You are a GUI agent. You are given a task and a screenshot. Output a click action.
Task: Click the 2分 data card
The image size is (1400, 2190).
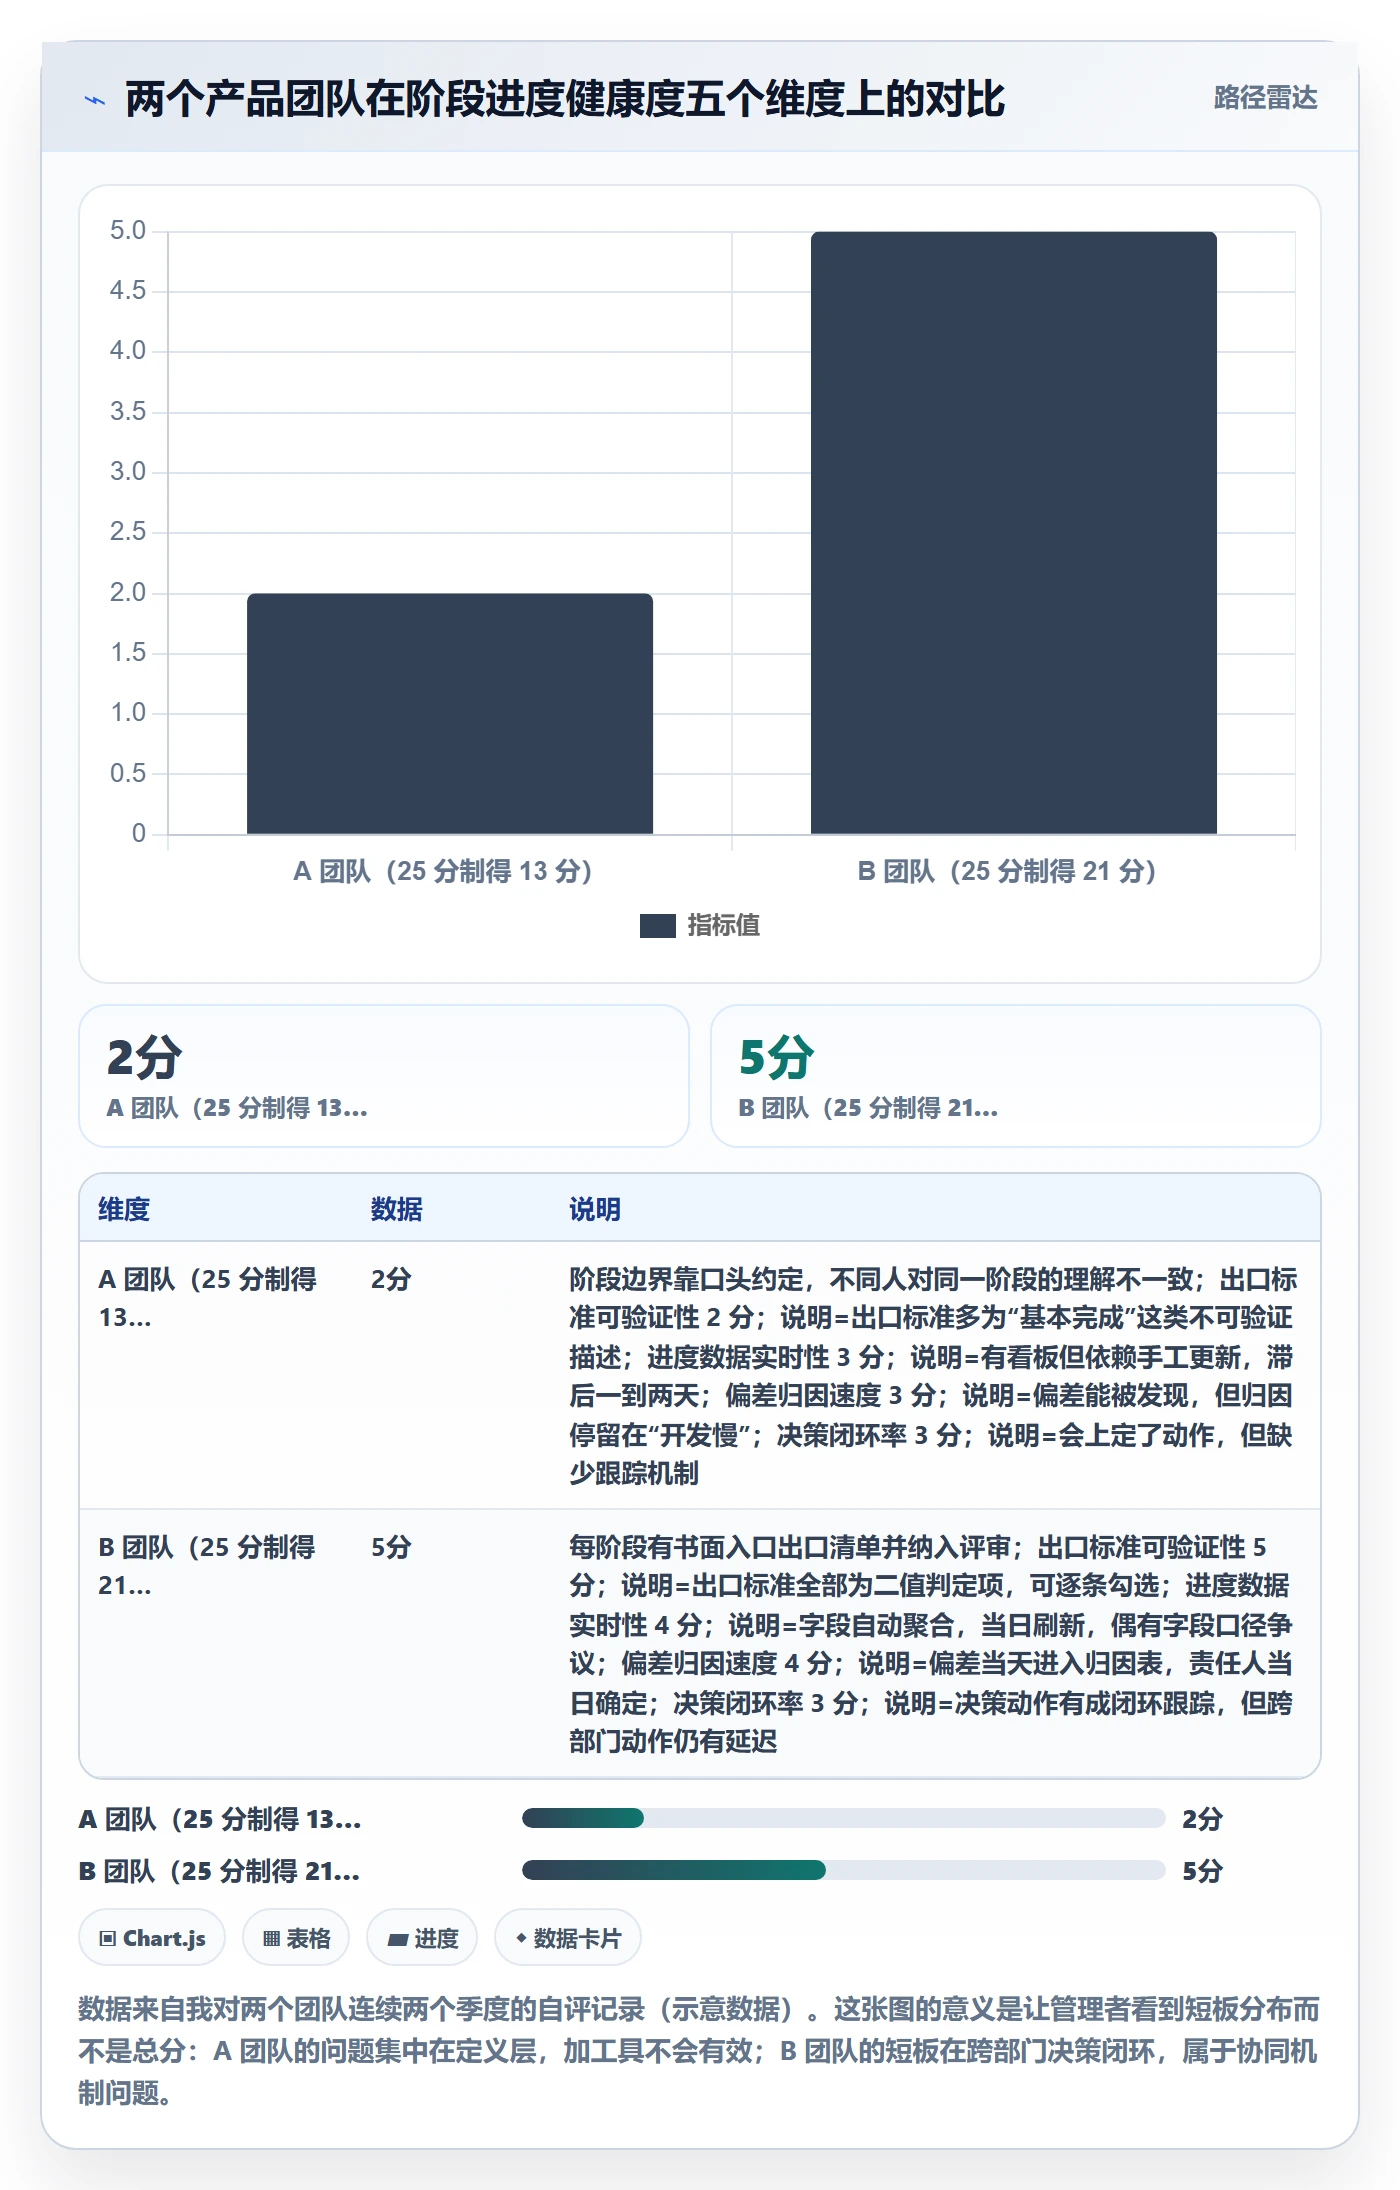[384, 1076]
